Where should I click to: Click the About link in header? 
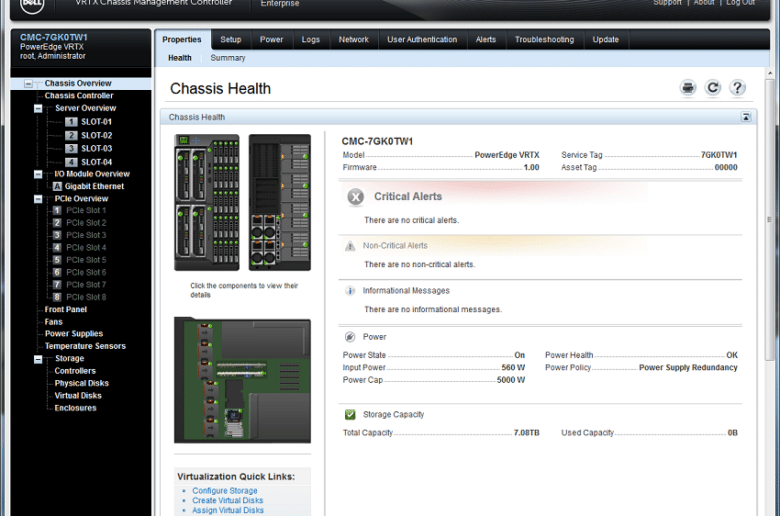[x=704, y=3]
